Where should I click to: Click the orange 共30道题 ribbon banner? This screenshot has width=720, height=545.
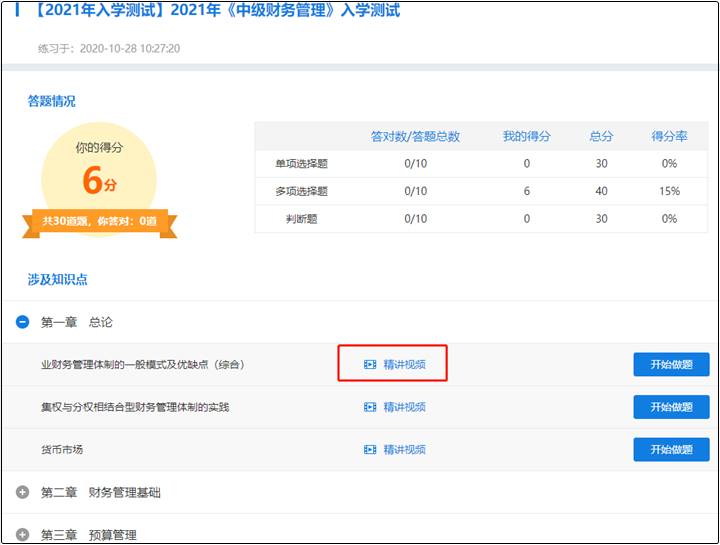(x=99, y=222)
